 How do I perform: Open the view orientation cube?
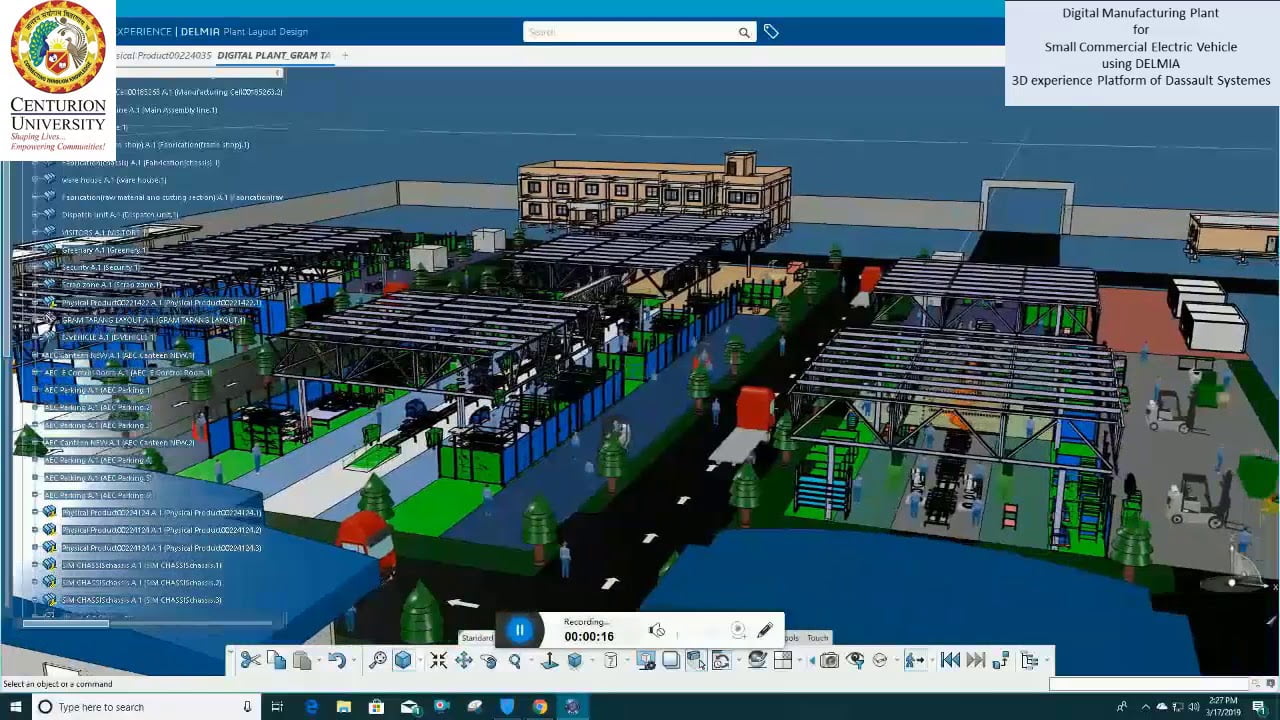pos(575,660)
